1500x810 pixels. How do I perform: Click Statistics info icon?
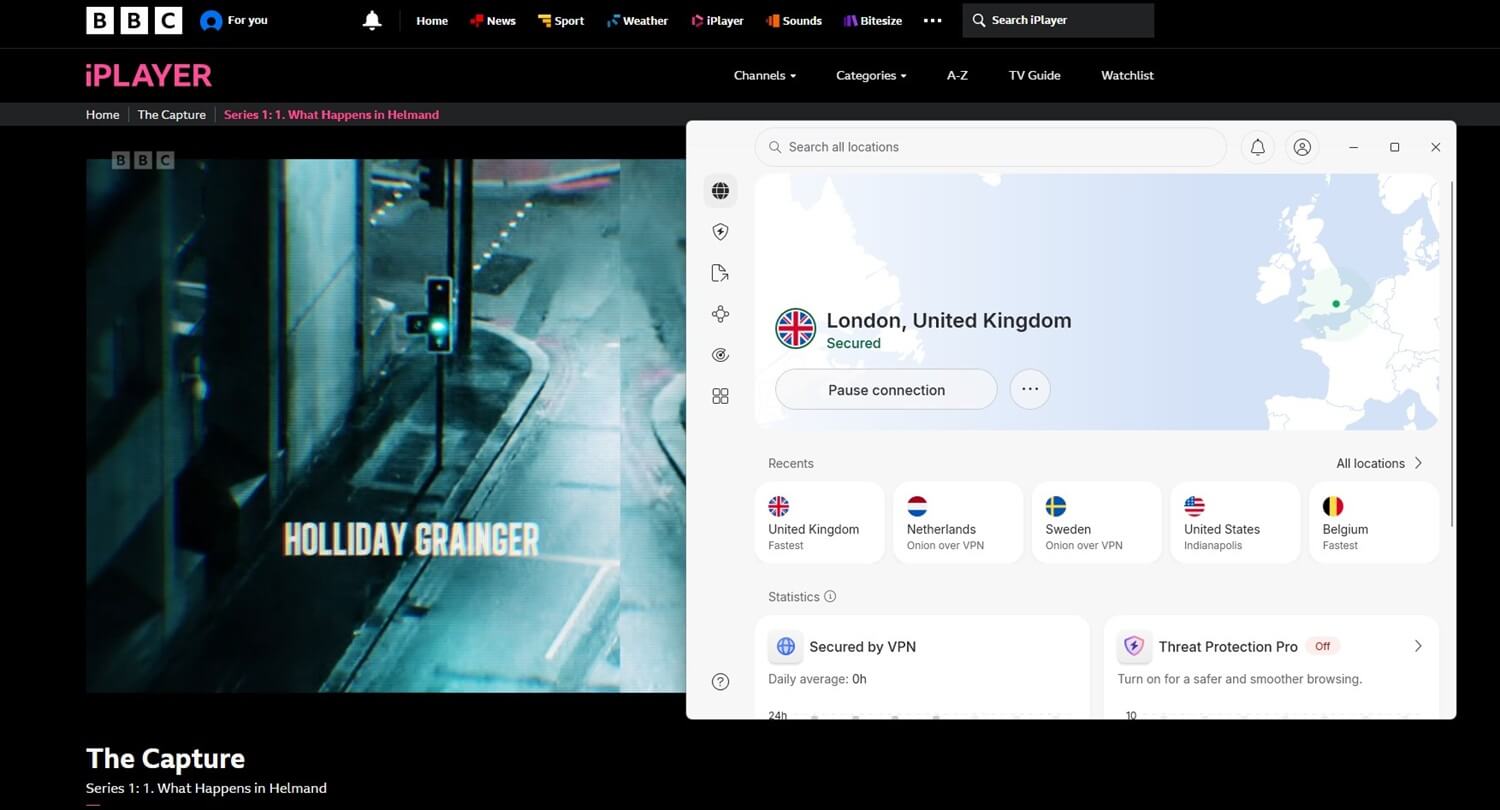[x=830, y=596]
